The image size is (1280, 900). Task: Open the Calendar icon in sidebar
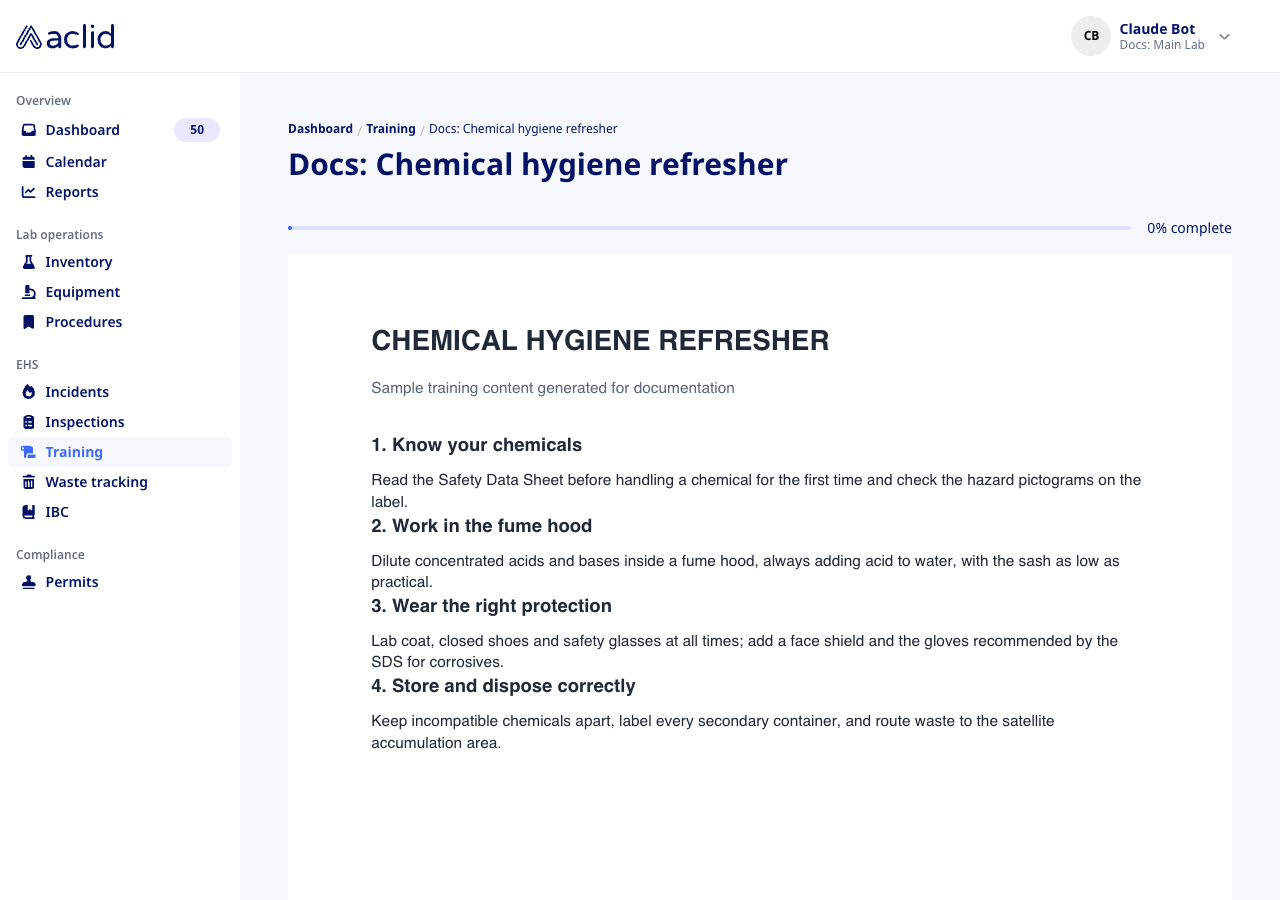[x=29, y=162]
